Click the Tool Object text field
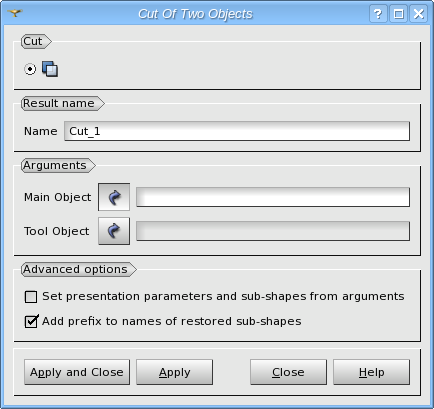 coord(273,231)
